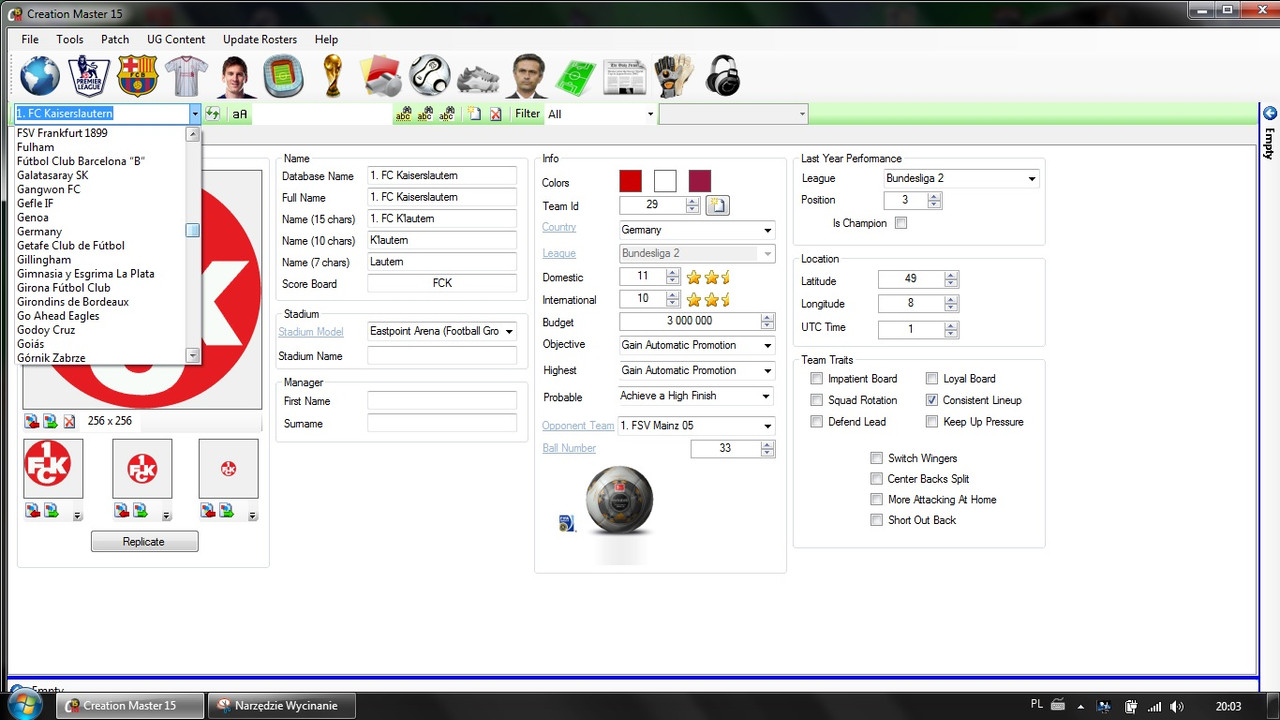This screenshot has height=720, width=1280.
Task: Enable Switch Wingers option
Action: (x=877, y=458)
